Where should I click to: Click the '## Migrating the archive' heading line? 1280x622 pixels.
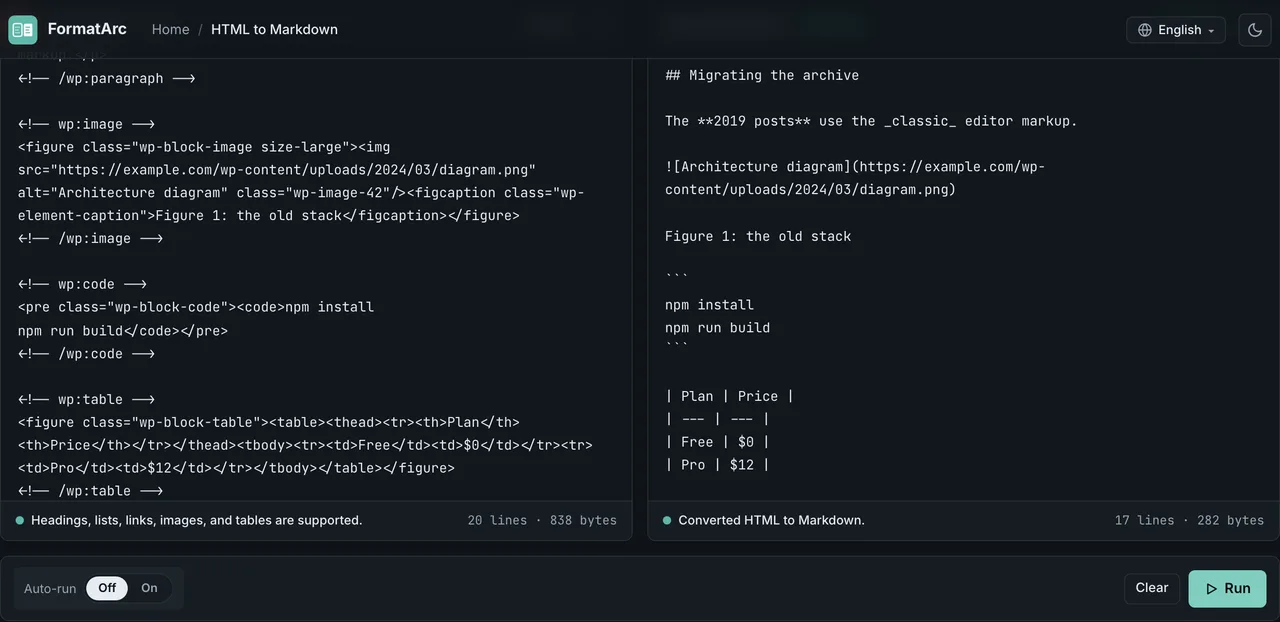[762, 75]
